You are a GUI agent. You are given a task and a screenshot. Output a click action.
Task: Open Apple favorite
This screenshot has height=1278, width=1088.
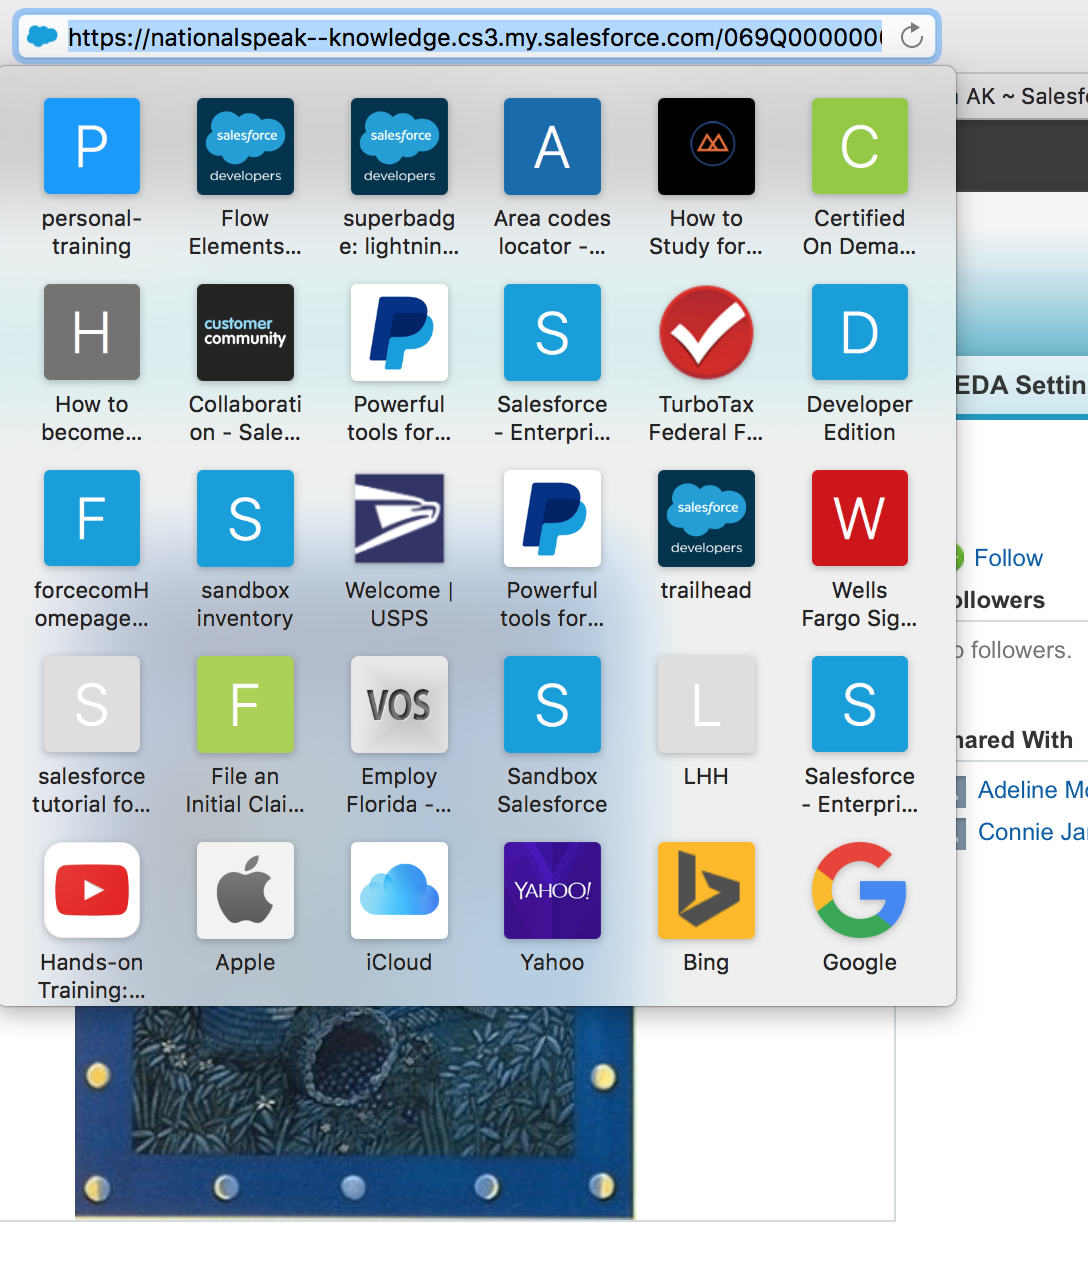tap(245, 890)
